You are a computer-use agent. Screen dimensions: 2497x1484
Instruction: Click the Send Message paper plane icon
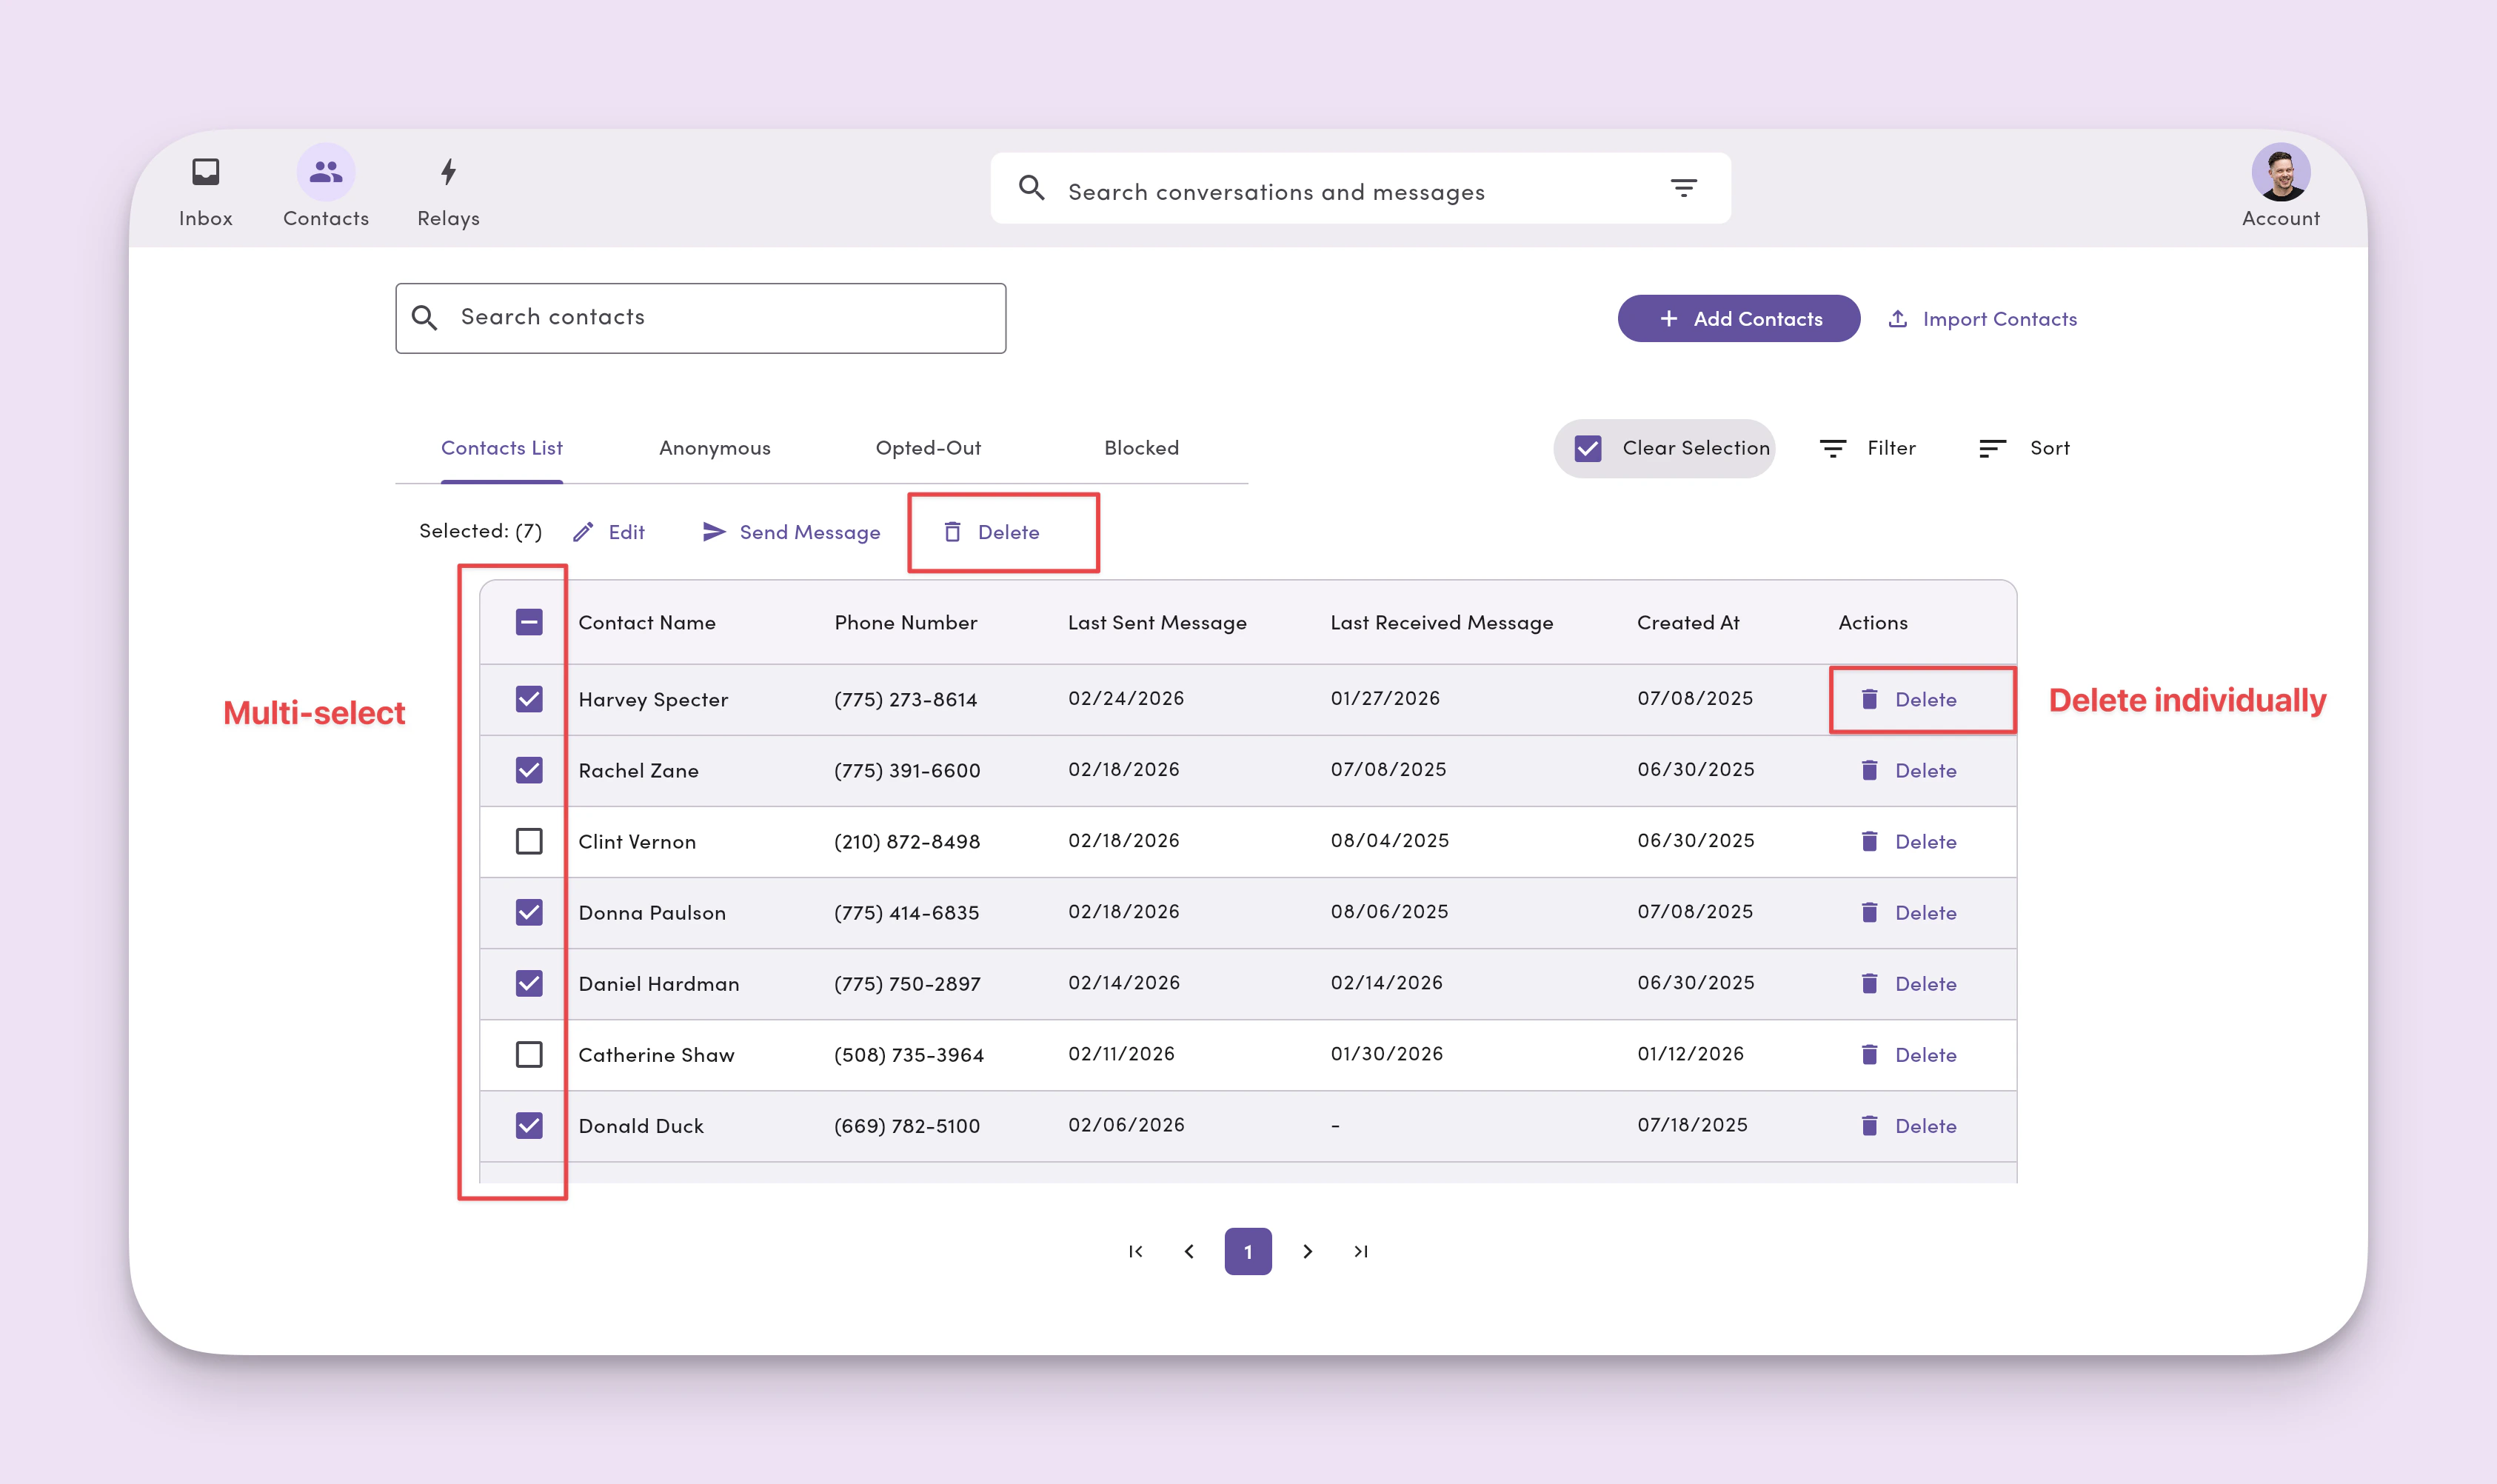[x=713, y=532]
